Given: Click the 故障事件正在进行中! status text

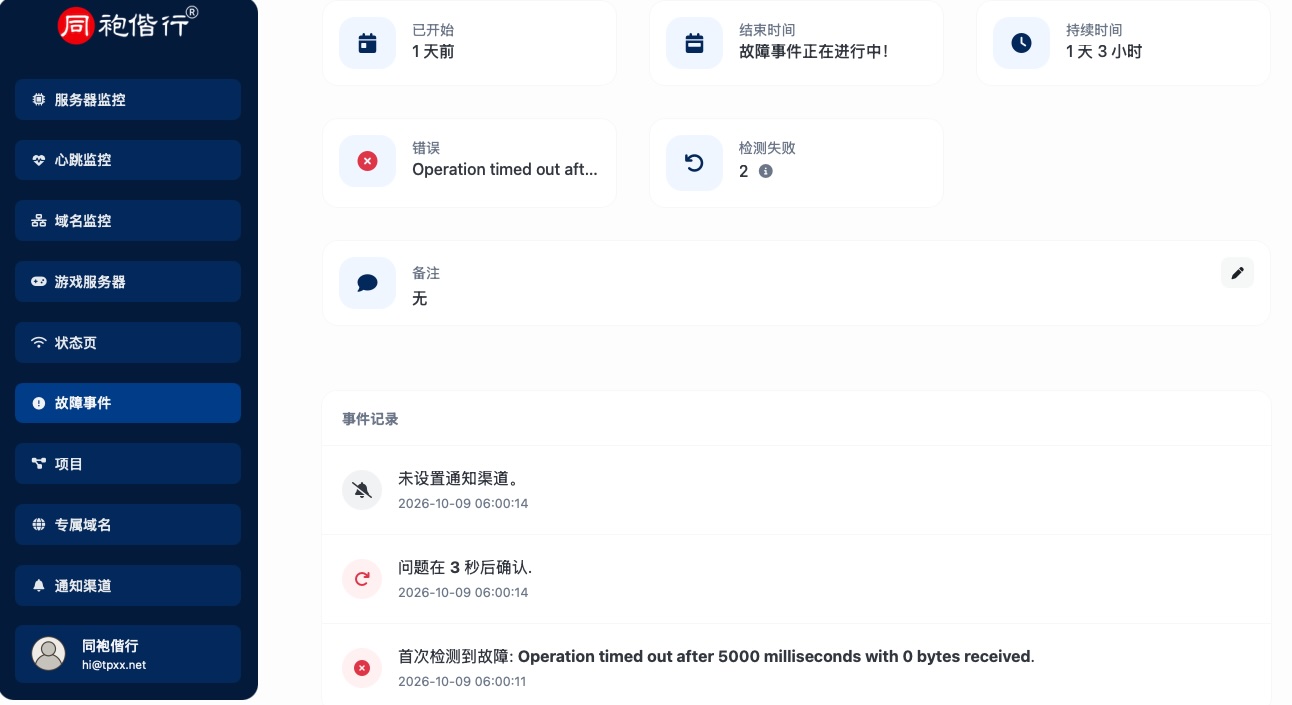Looking at the screenshot, I should (x=813, y=51).
